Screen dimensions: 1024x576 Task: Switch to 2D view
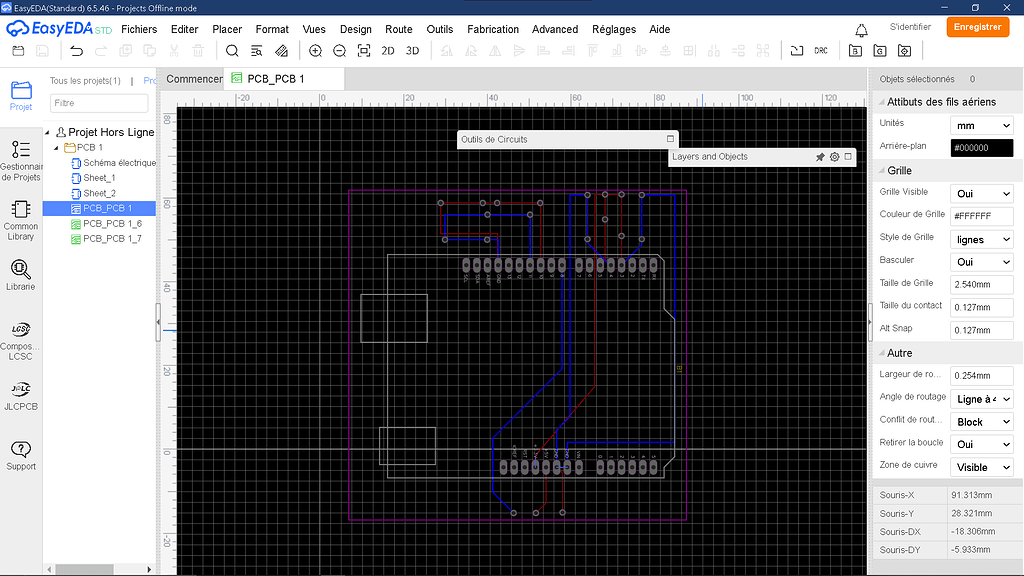[x=388, y=50]
